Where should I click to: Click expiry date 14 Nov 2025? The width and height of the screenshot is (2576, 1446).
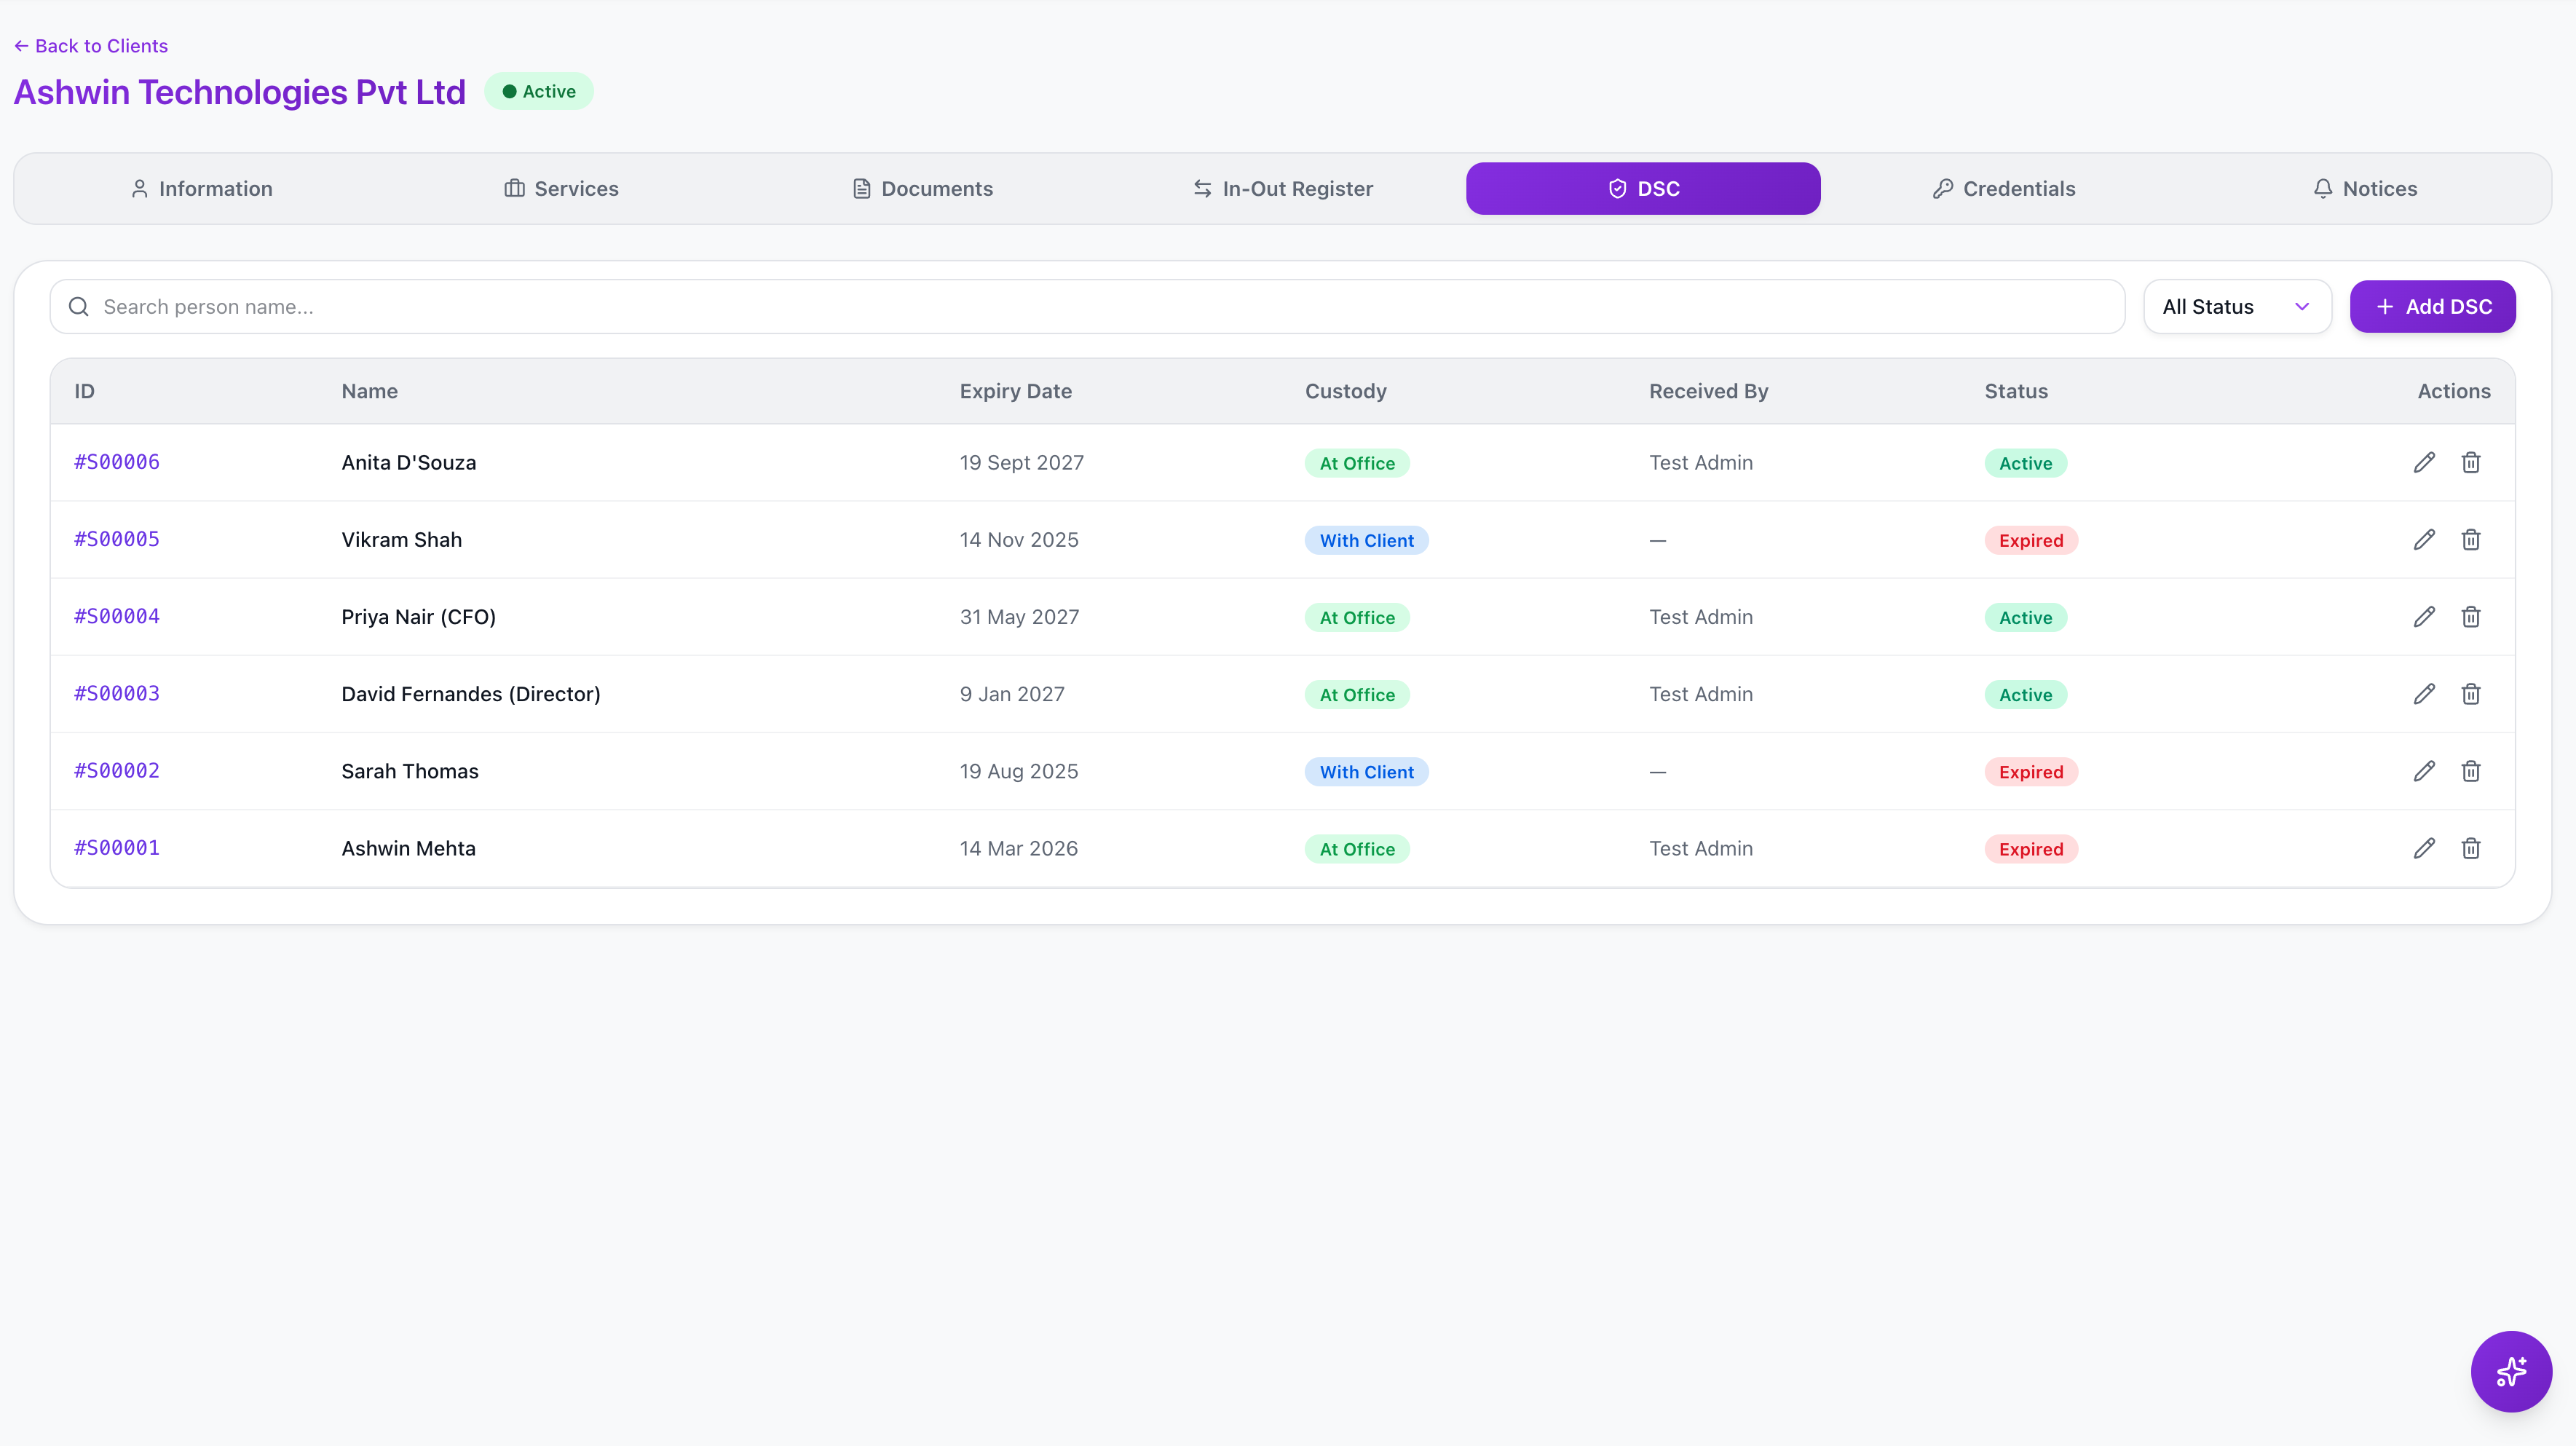(x=1018, y=540)
